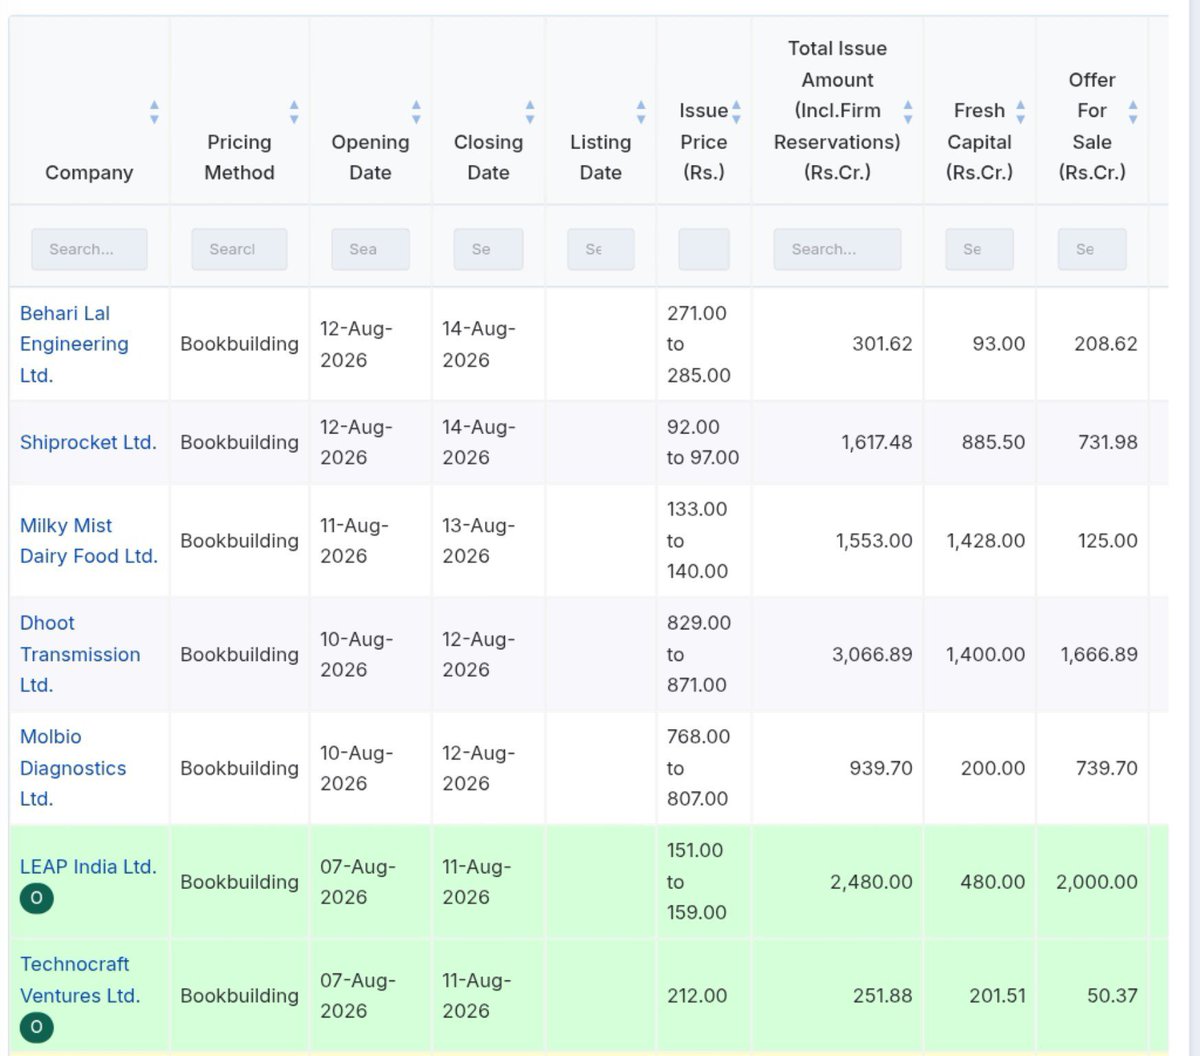Sort by Fresh Capital column arrows
This screenshot has height=1056, width=1200.
pyautogui.click(x=1021, y=111)
